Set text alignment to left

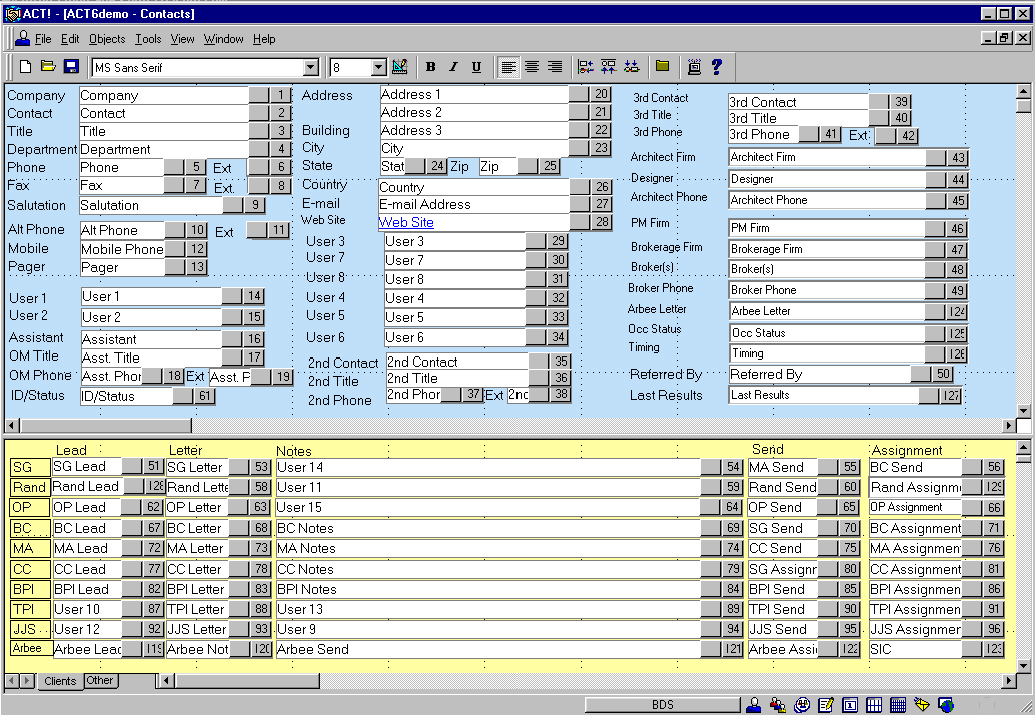tap(508, 67)
